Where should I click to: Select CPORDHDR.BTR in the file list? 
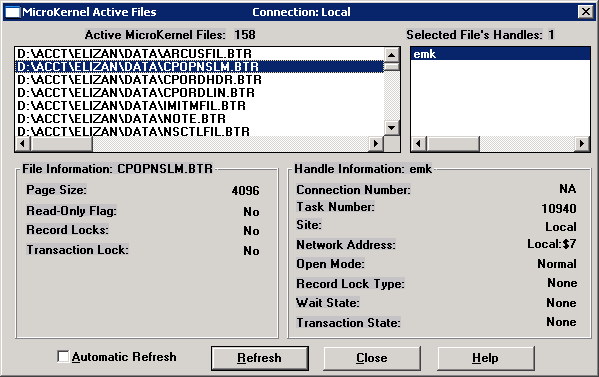click(x=199, y=80)
